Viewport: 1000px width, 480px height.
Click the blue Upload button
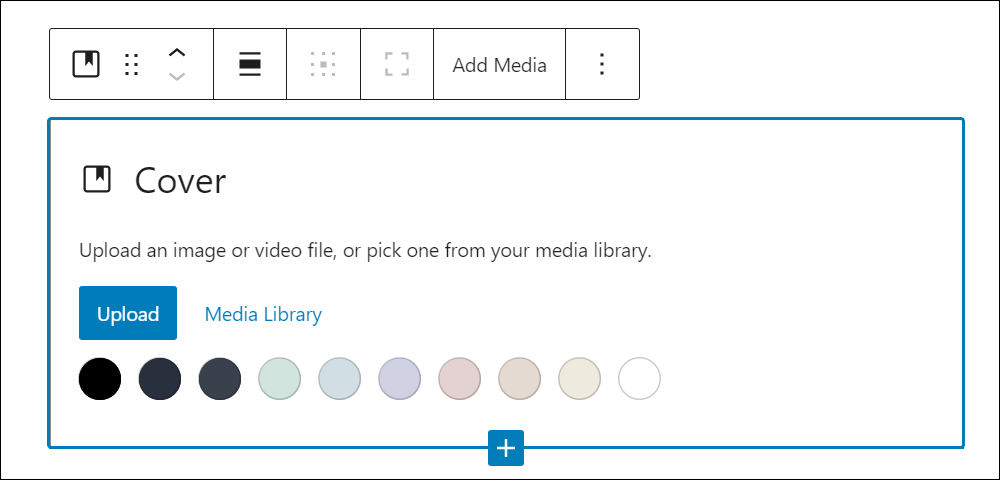[x=128, y=313]
